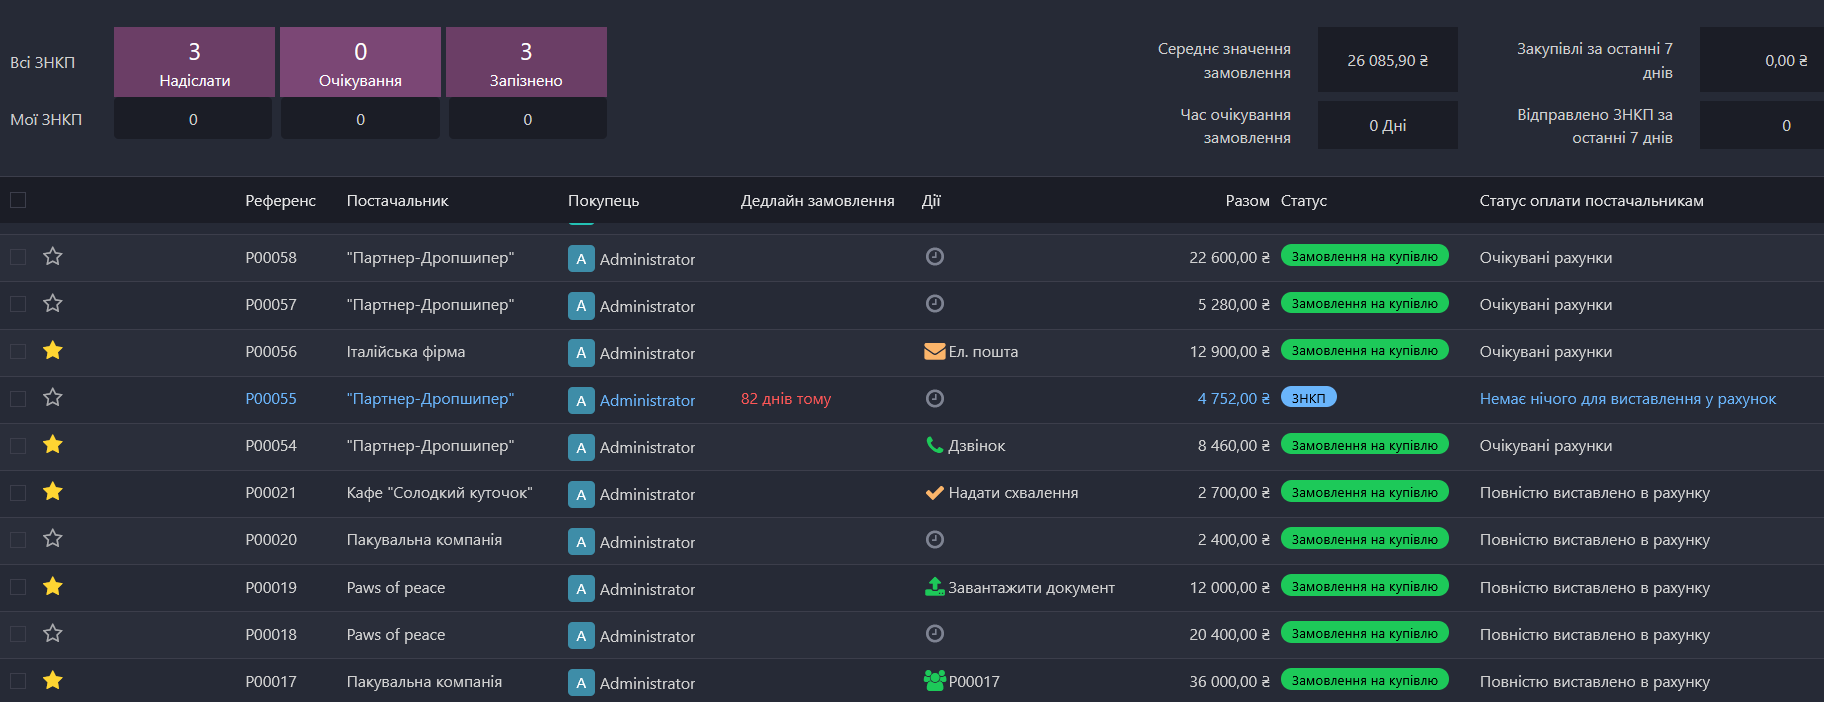Filter all RFQs by Надіслати tile
This screenshot has height=702, width=1824.
(194, 62)
